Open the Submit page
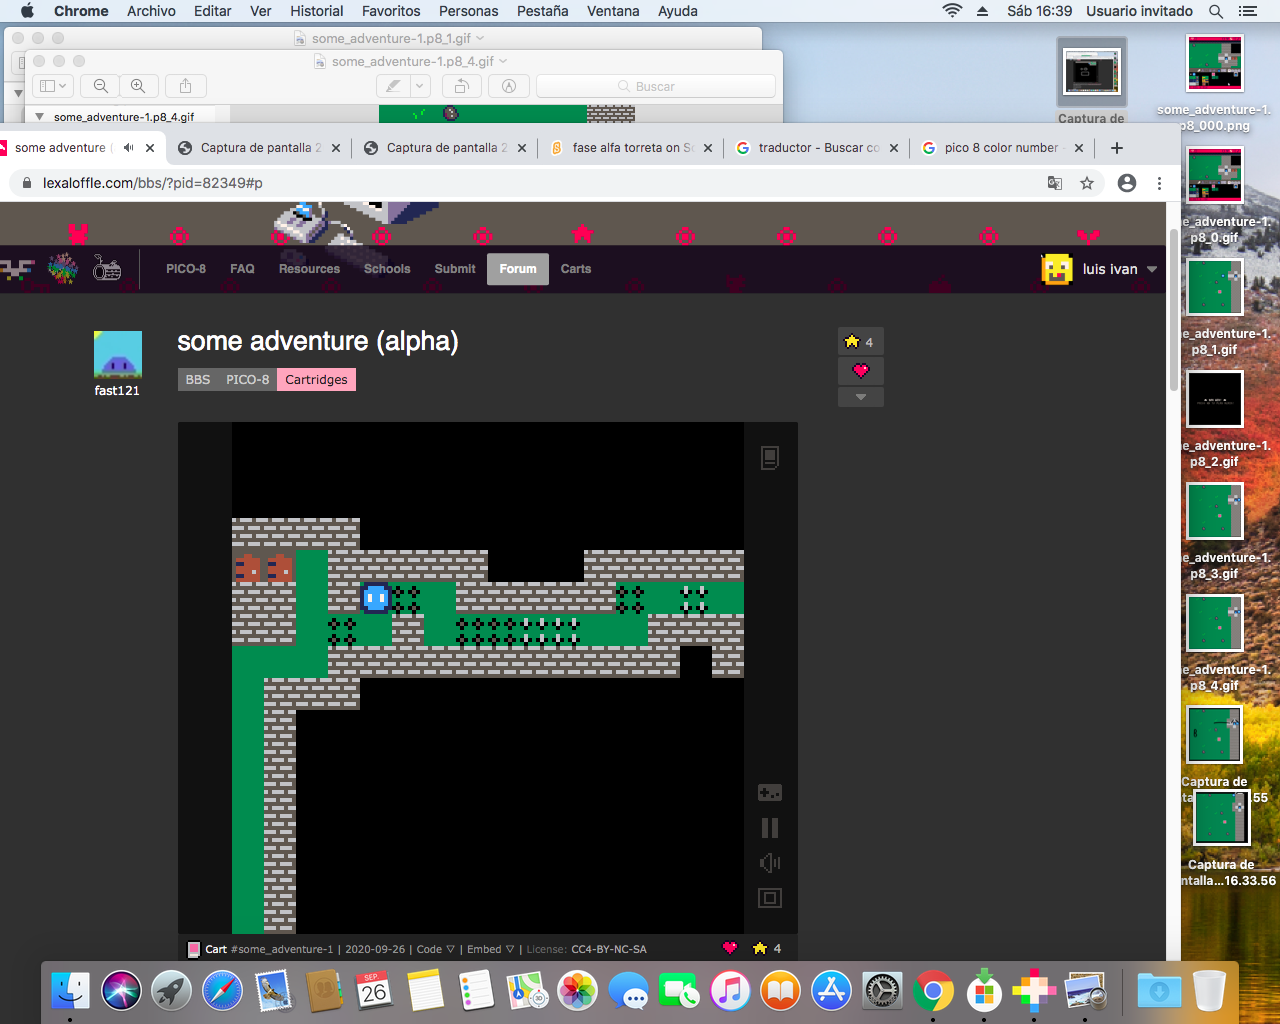1280x1024 pixels. (x=455, y=269)
